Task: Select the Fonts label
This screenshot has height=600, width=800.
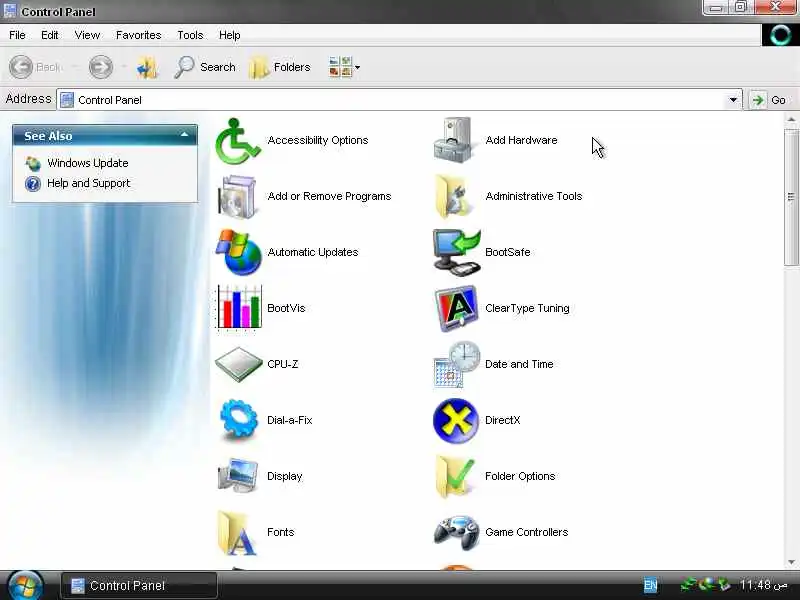Action: pyautogui.click(x=281, y=532)
